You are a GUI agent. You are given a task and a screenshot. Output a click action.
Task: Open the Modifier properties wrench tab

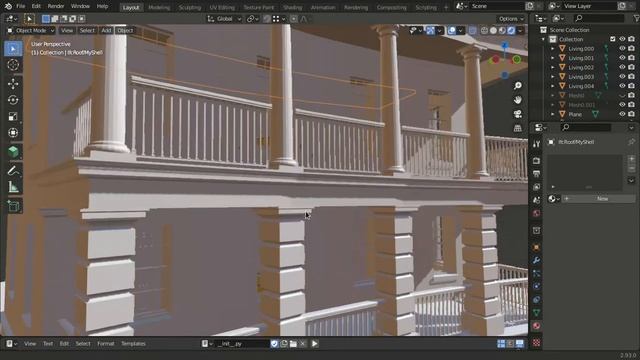(536, 260)
